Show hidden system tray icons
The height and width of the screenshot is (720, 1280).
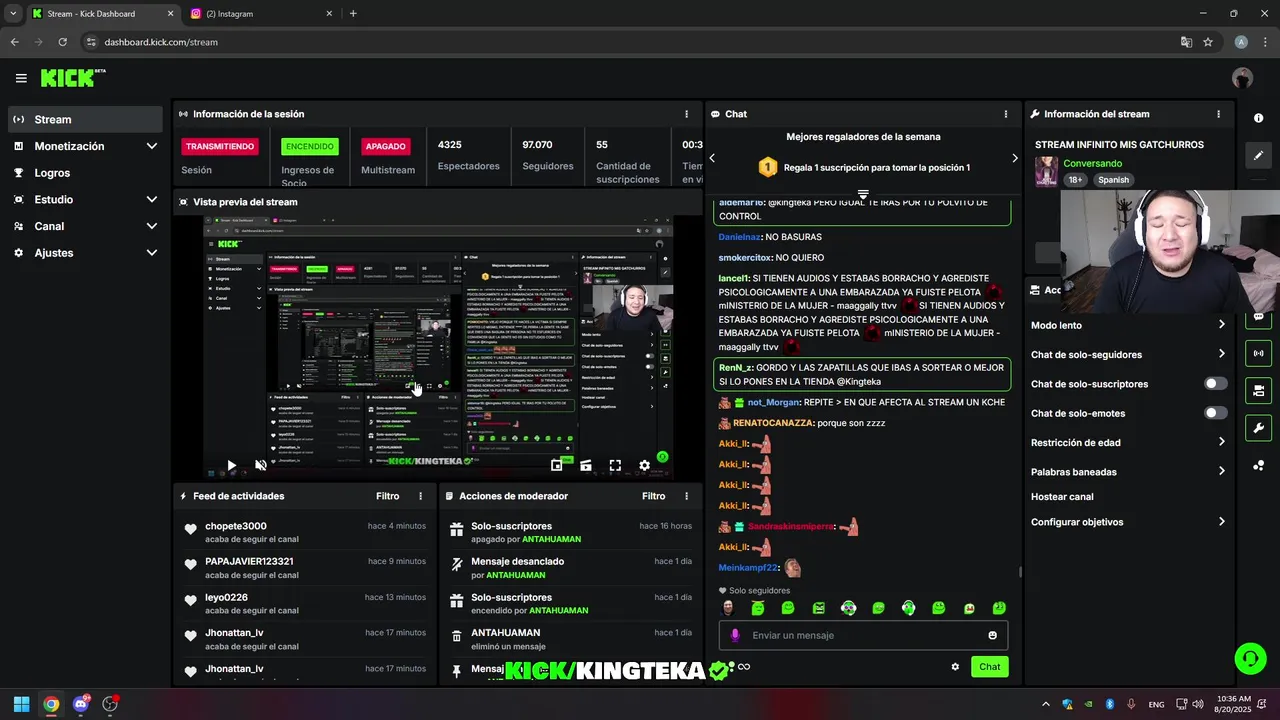[1046, 704]
